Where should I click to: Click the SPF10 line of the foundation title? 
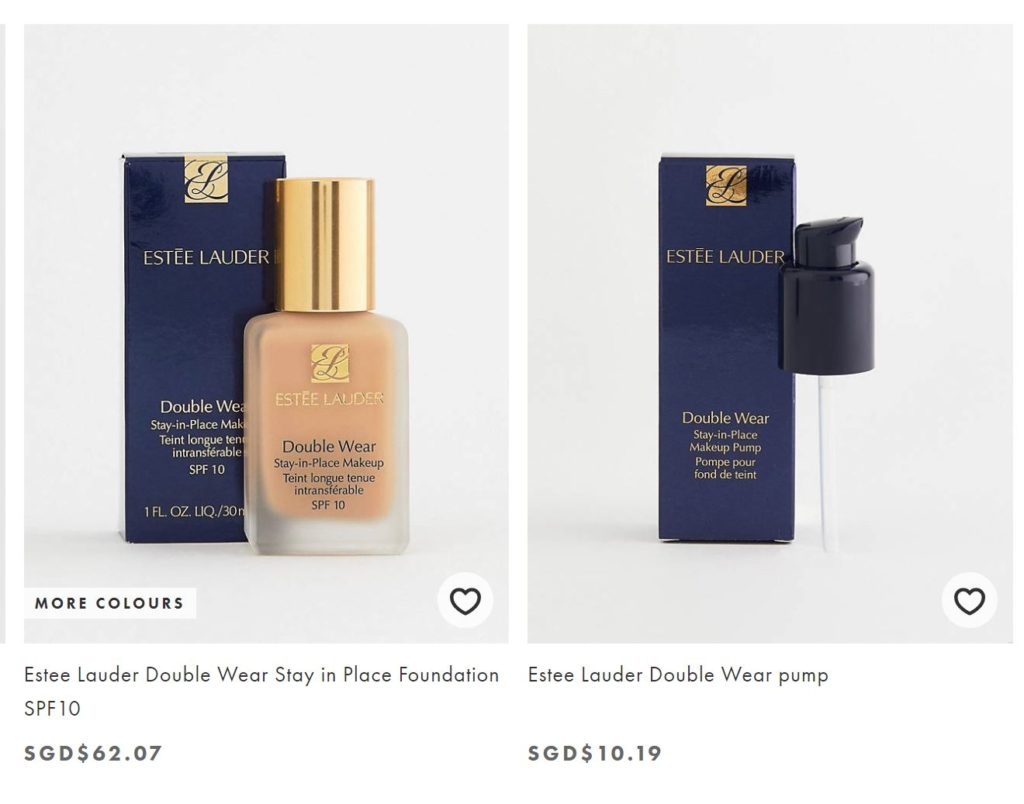[52, 709]
